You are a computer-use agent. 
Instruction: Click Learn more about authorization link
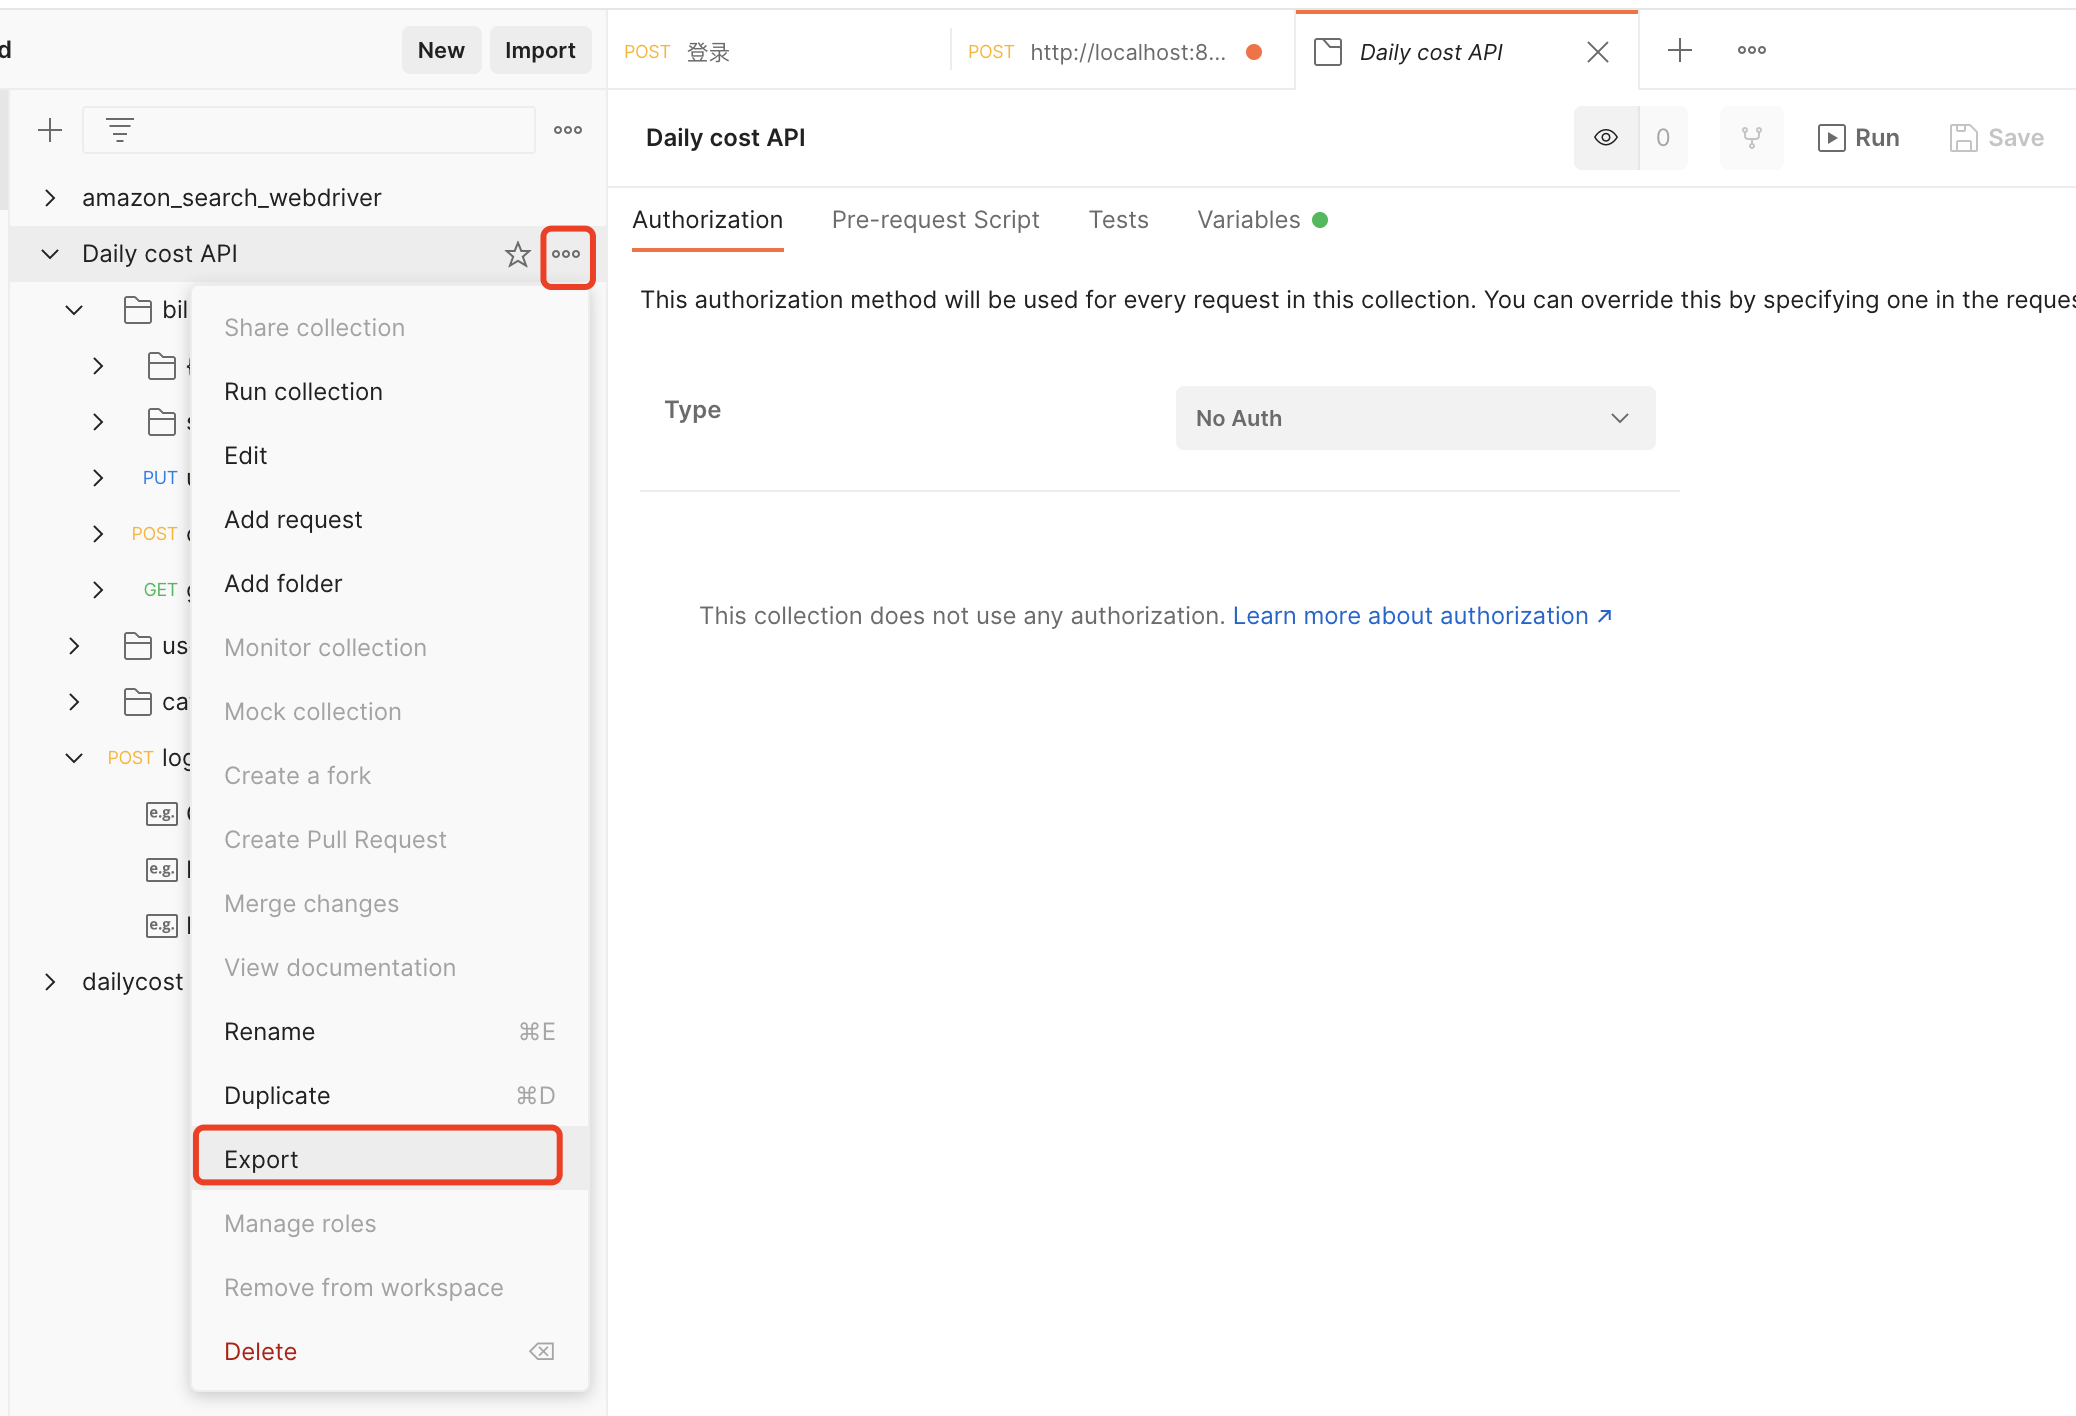tap(1420, 615)
